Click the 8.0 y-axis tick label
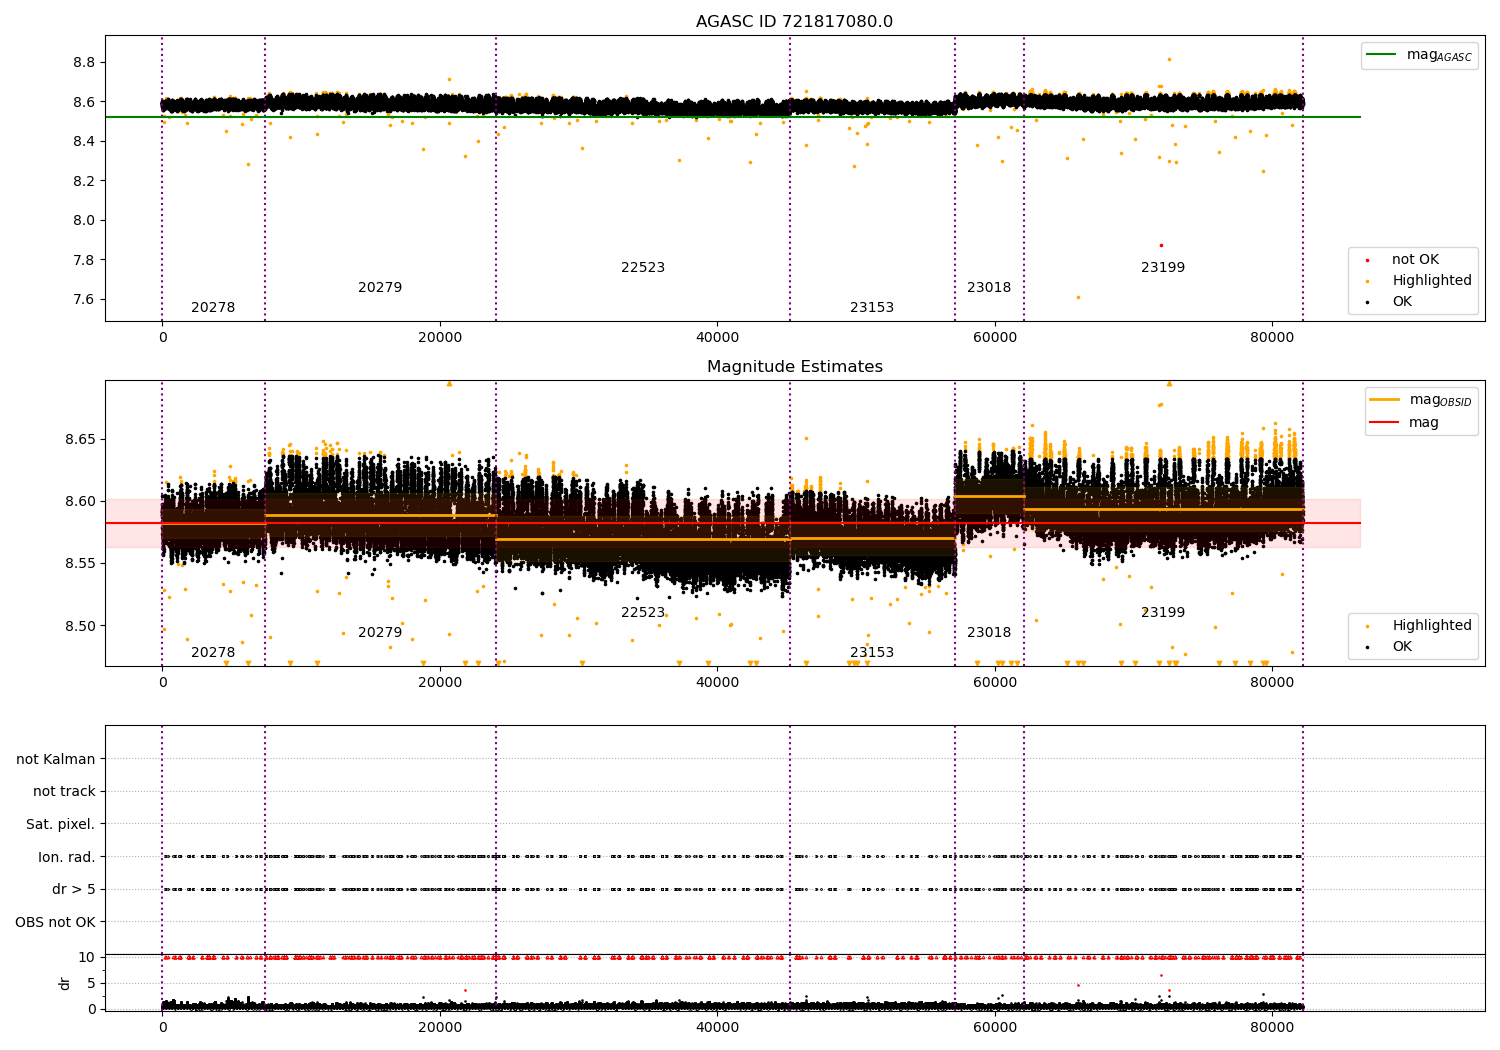Viewport: 1500px width, 1050px height. (84, 221)
